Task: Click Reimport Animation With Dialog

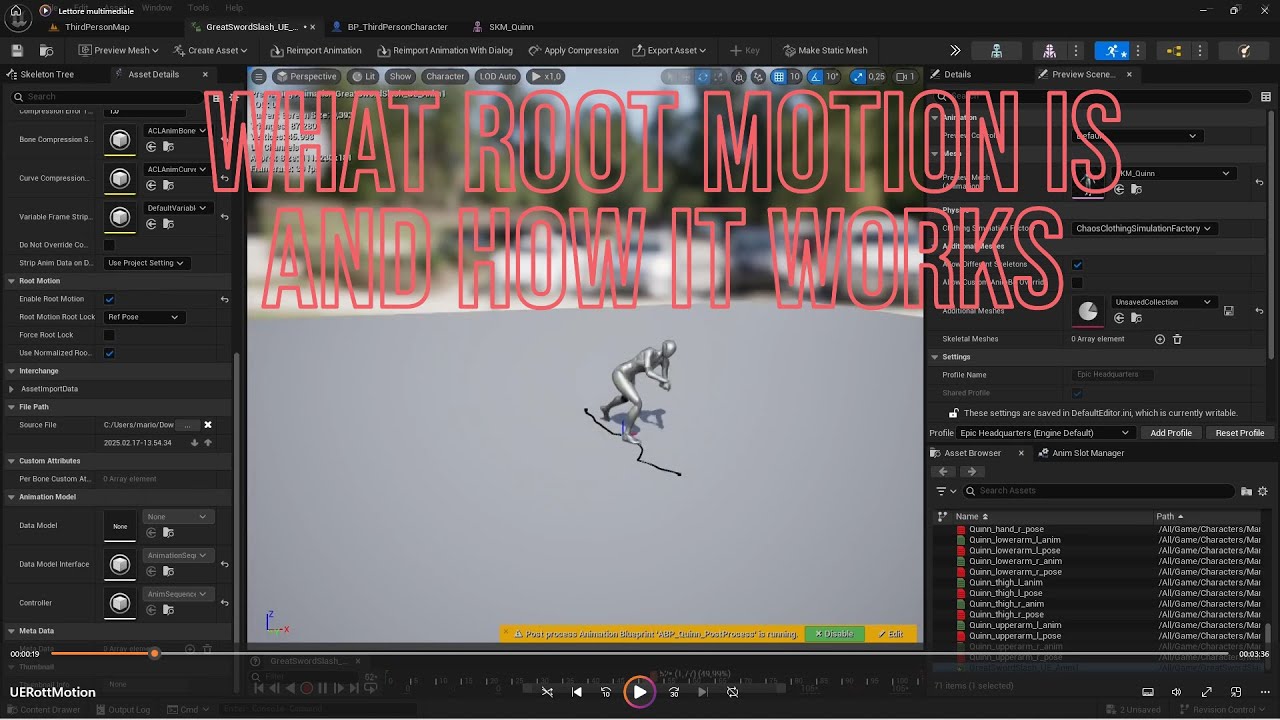Action: (x=445, y=50)
